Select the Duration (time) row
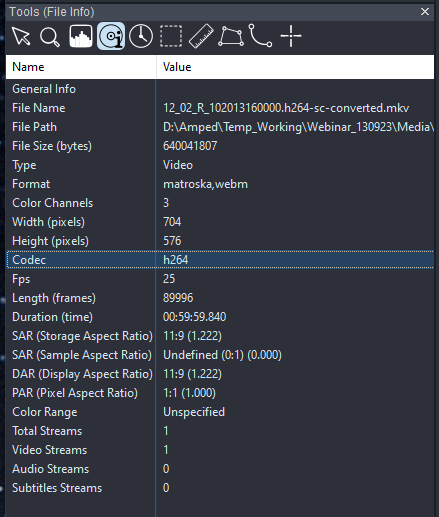The width and height of the screenshot is (439, 517). click(220, 317)
